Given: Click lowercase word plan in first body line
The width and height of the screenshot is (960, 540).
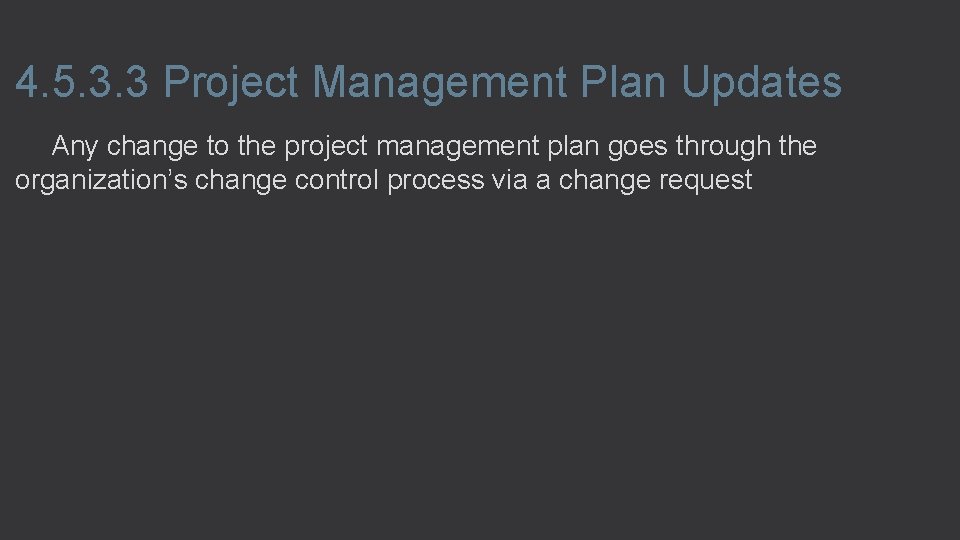Looking at the screenshot, I should tap(572, 148).
